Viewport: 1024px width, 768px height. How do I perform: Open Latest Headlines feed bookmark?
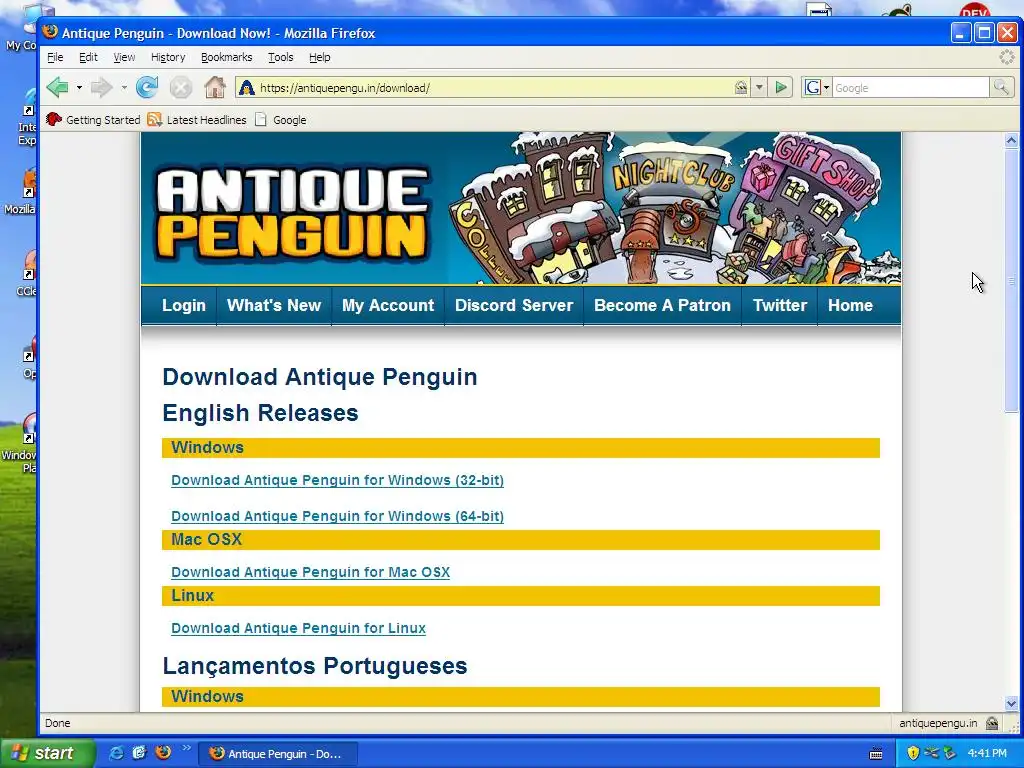tap(197, 120)
